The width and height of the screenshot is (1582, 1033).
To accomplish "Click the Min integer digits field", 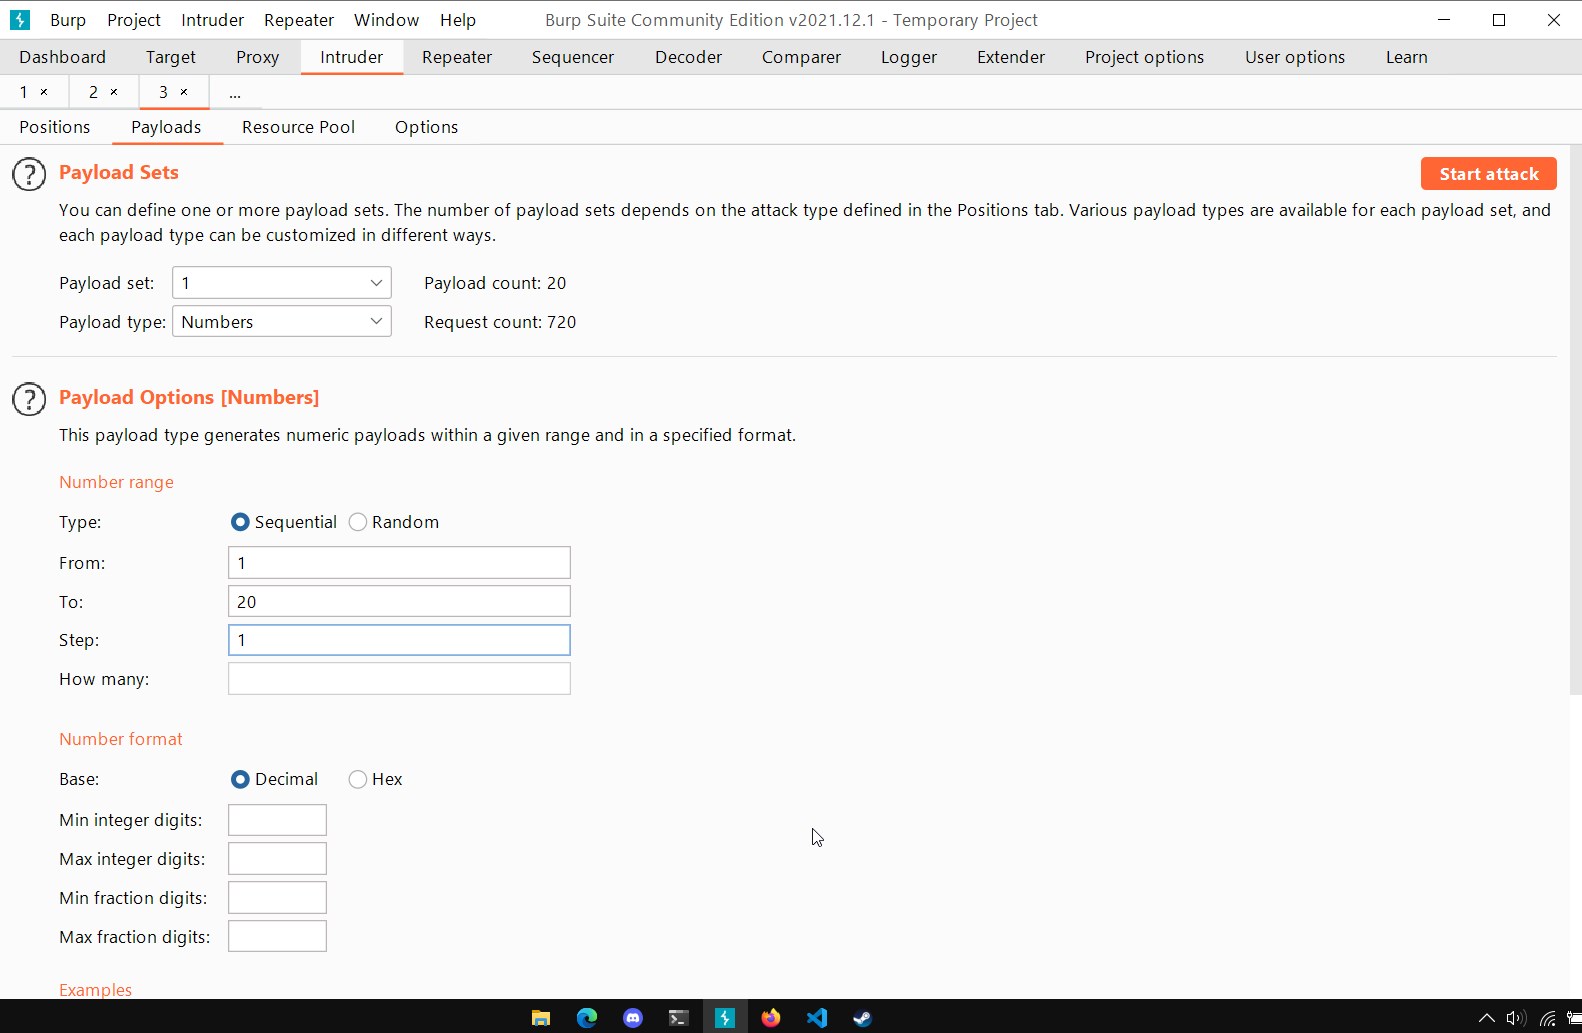I will (277, 820).
